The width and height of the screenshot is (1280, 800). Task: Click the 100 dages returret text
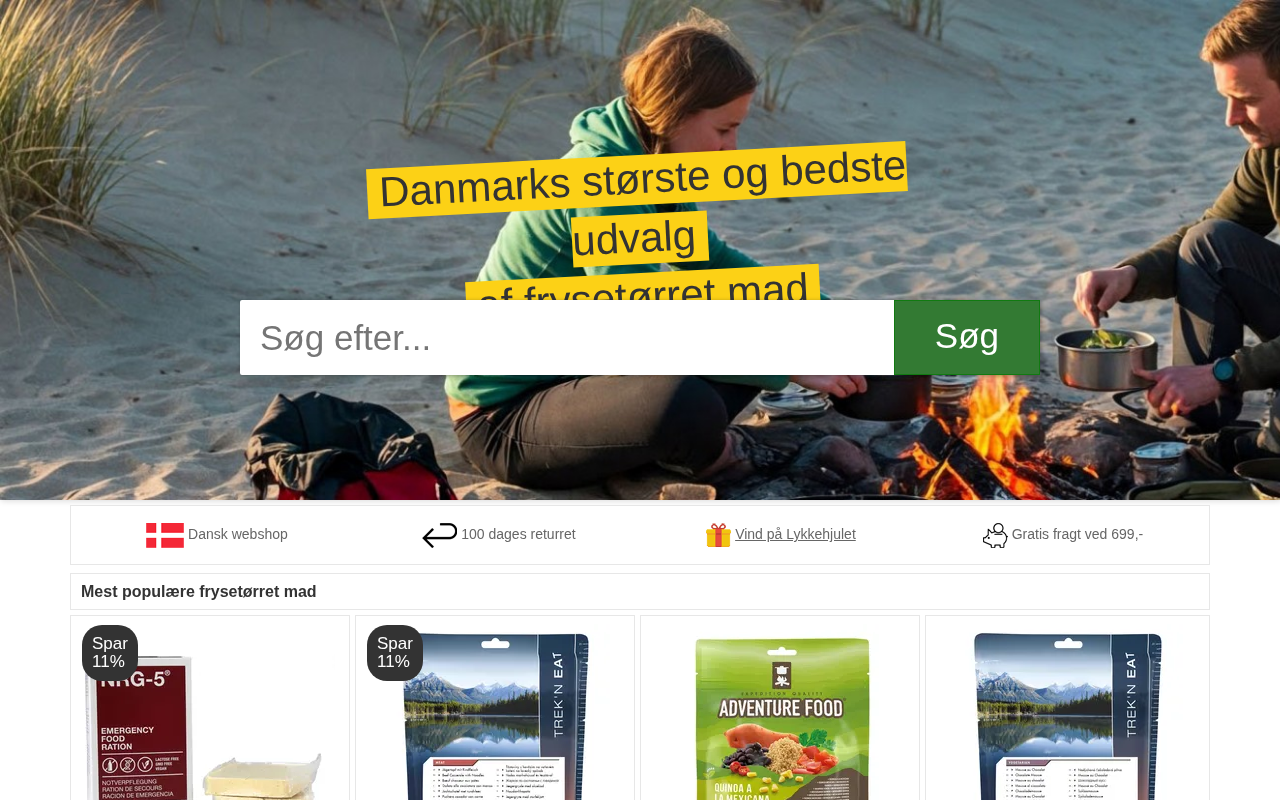tap(518, 534)
